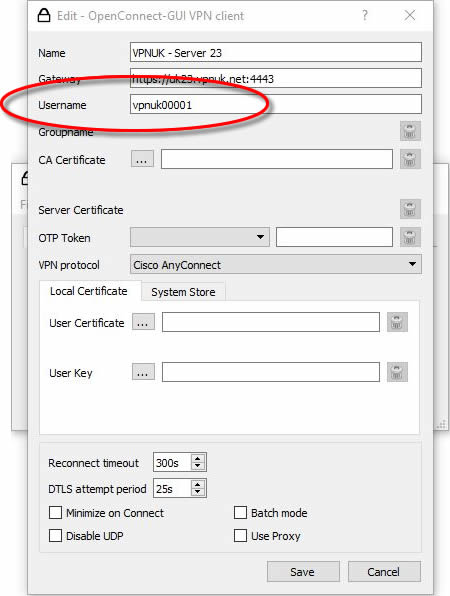Delete User Certificate via trash icon
The width and height of the screenshot is (450, 596).
coord(397,322)
